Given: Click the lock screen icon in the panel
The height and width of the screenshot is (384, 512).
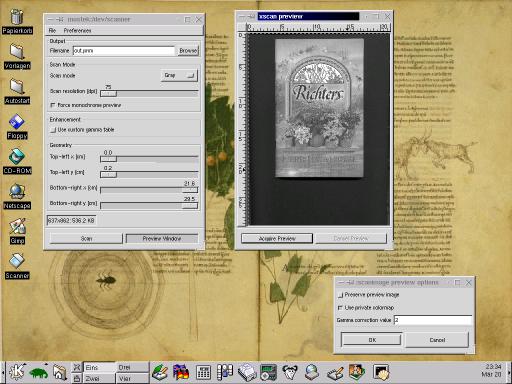Looking at the screenshot, I should point(77,378).
